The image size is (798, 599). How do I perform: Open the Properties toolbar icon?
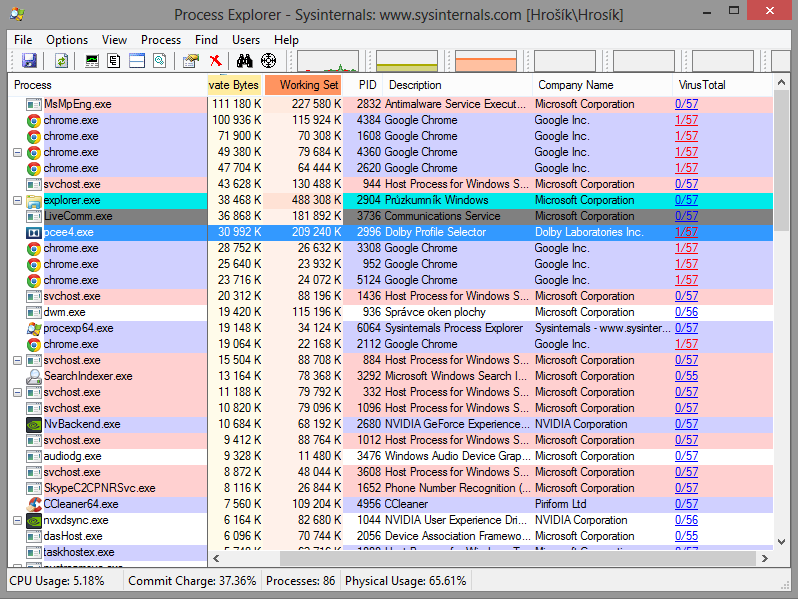(x=191, y=61)
